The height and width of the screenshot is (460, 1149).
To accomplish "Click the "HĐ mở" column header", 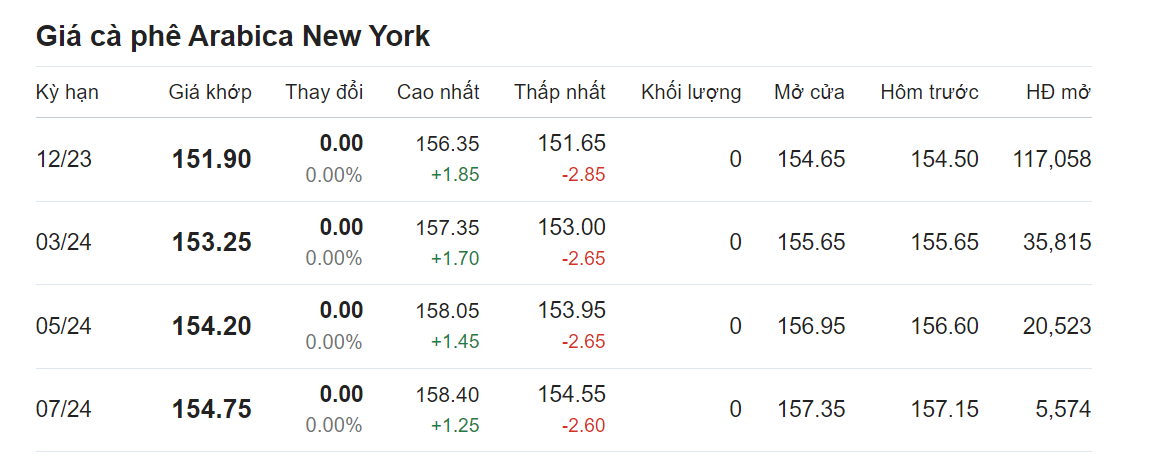I will click(x=1058, y=93).
